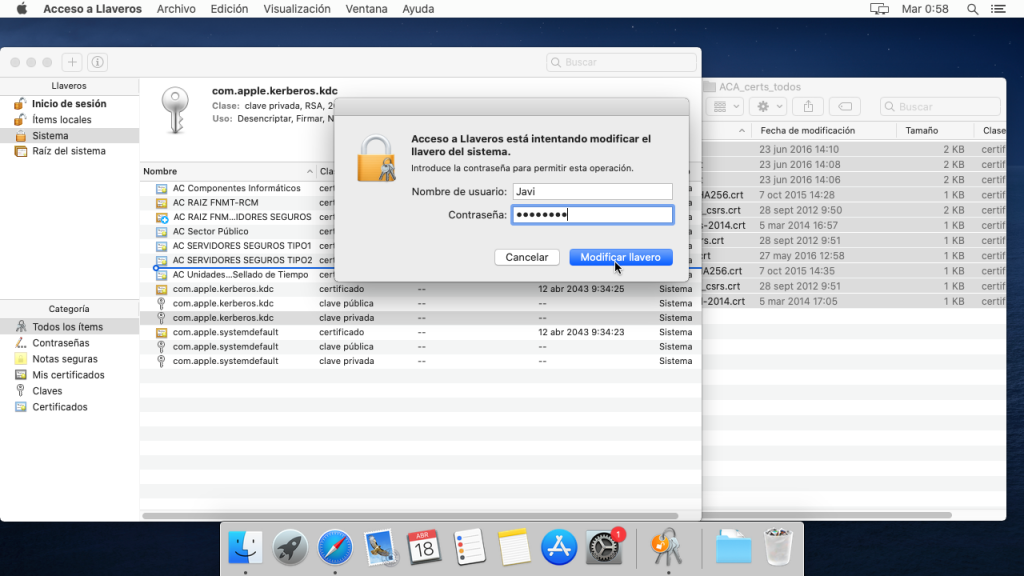Select the Sistema keychain
The width and height of the screenshot is (1024, 576).
point(69,135)
